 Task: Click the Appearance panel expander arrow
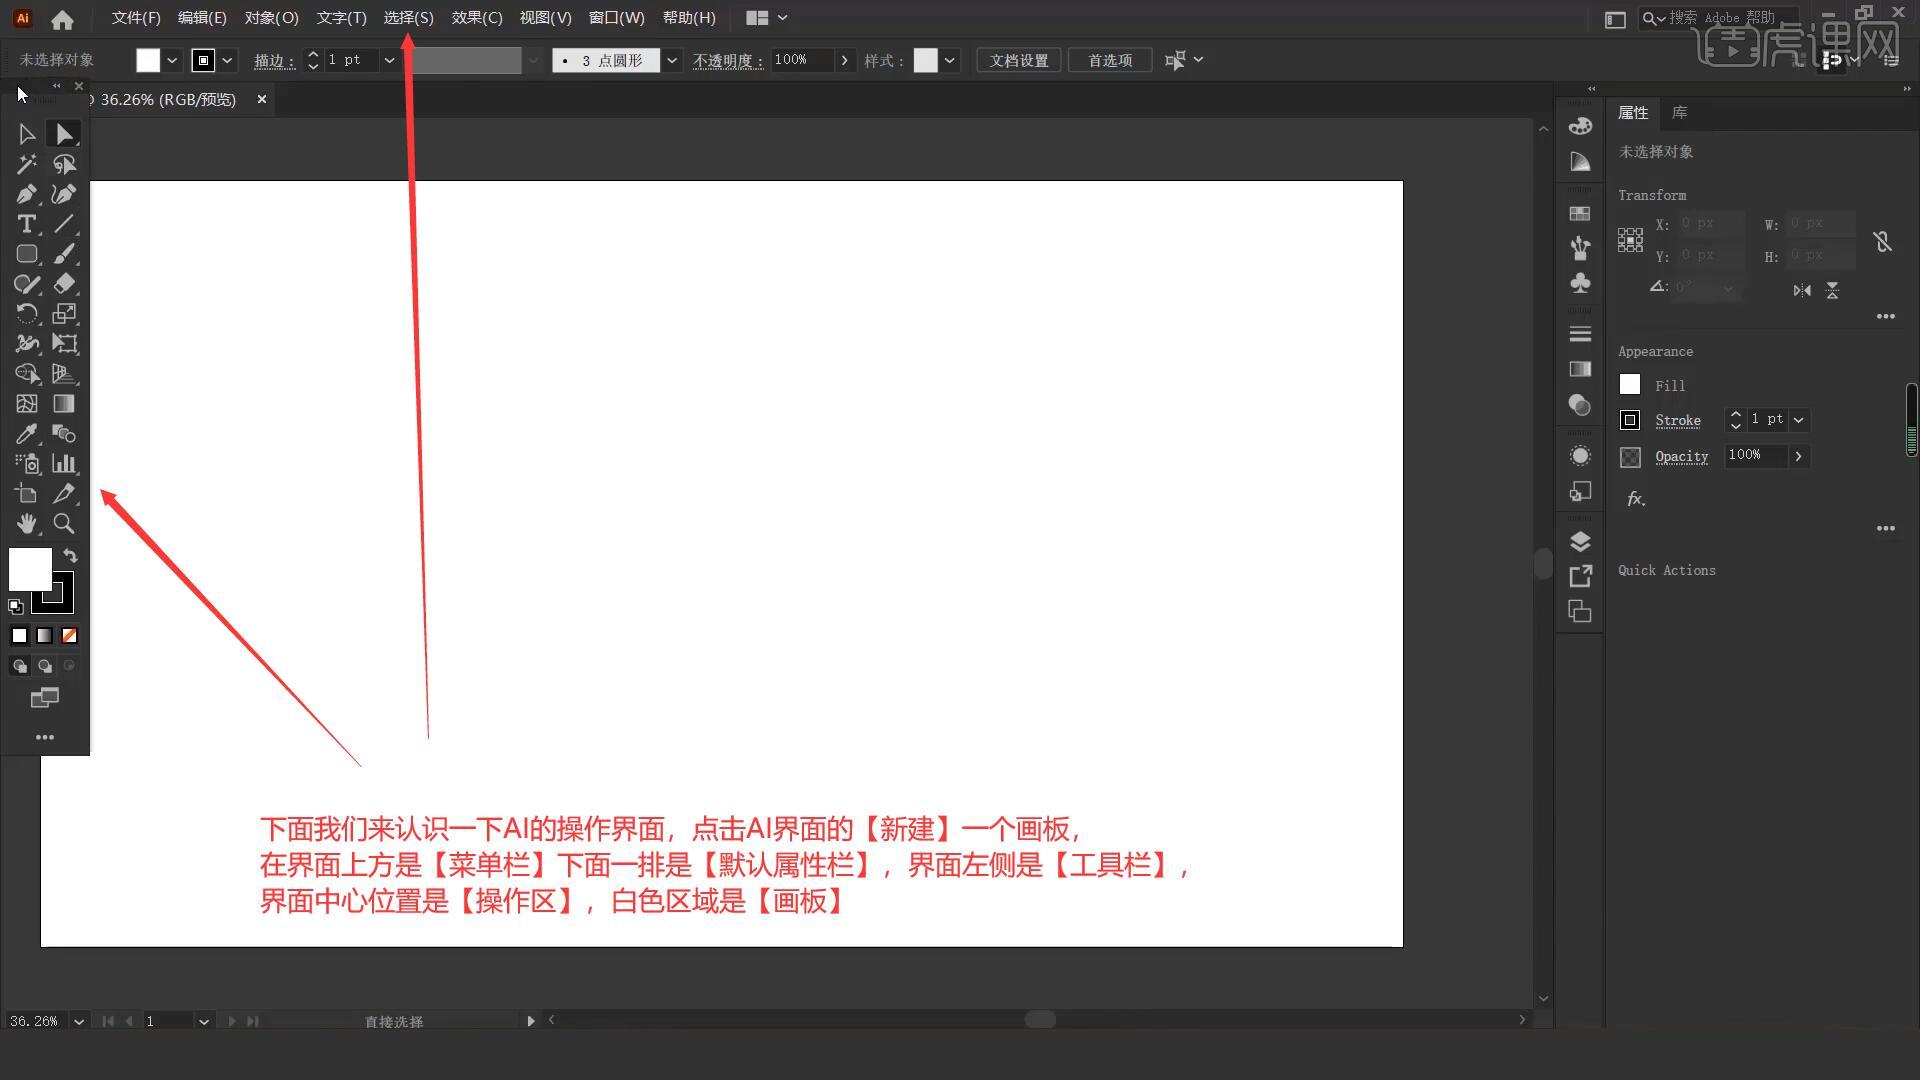(x=1886, y=527)
